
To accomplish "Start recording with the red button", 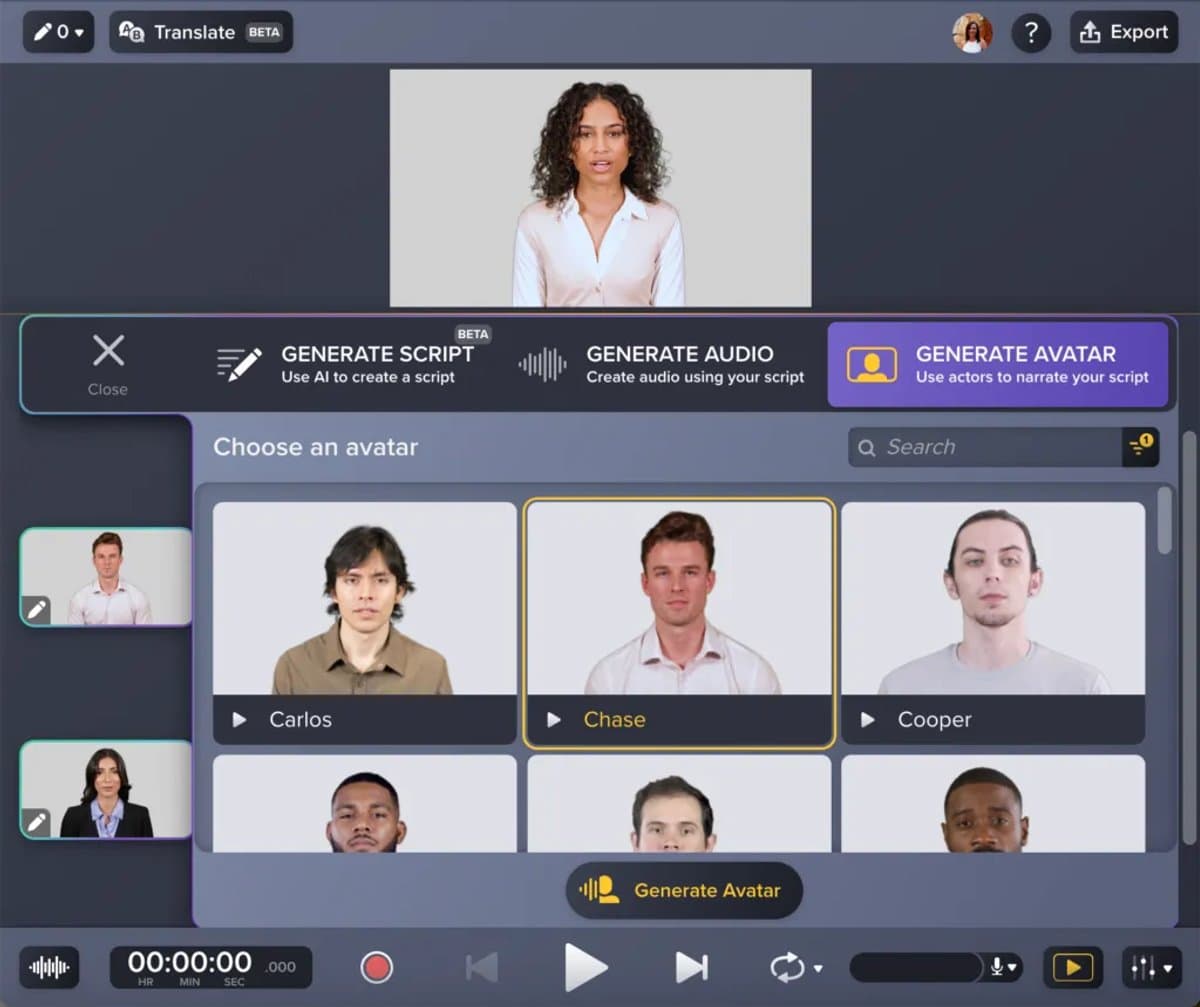I will [x=377, y=967].
